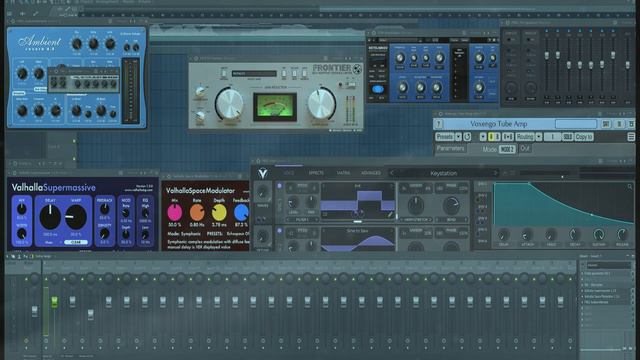Click magnifier icon in Vital envelope display

click(630, 187)
